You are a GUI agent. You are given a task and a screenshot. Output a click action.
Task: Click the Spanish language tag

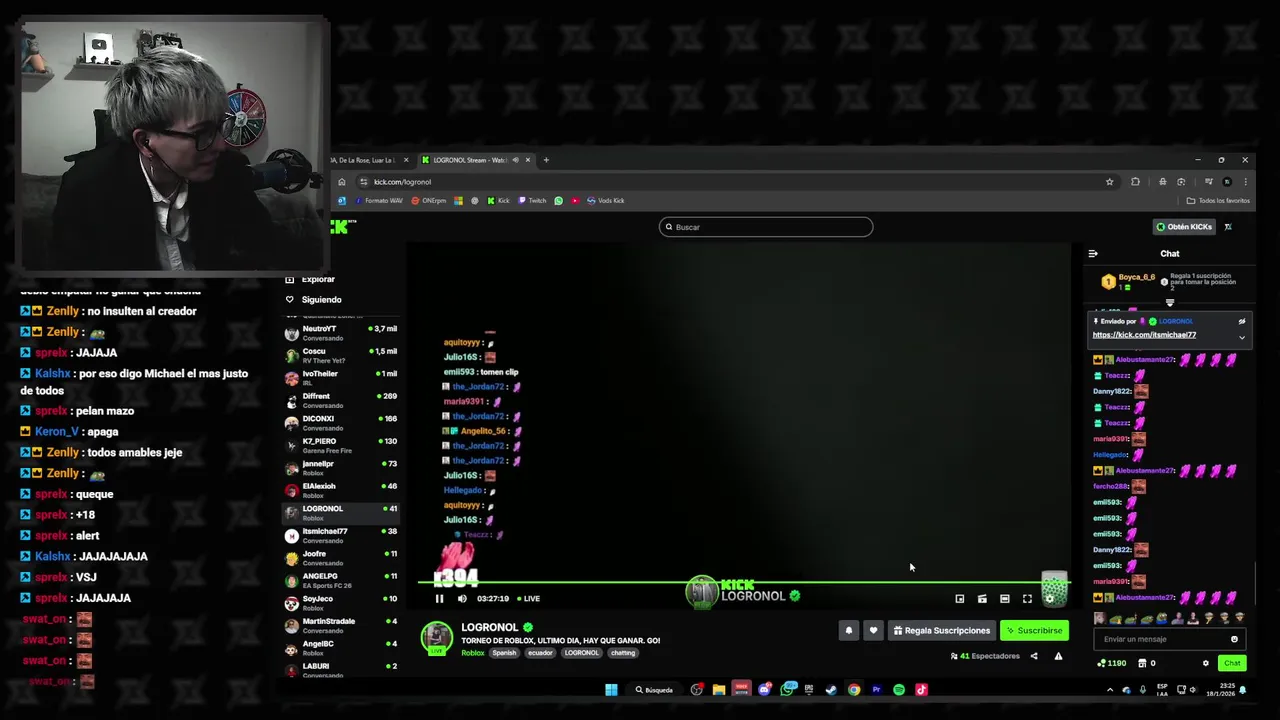pyautogui.click(x=504, y=653)
